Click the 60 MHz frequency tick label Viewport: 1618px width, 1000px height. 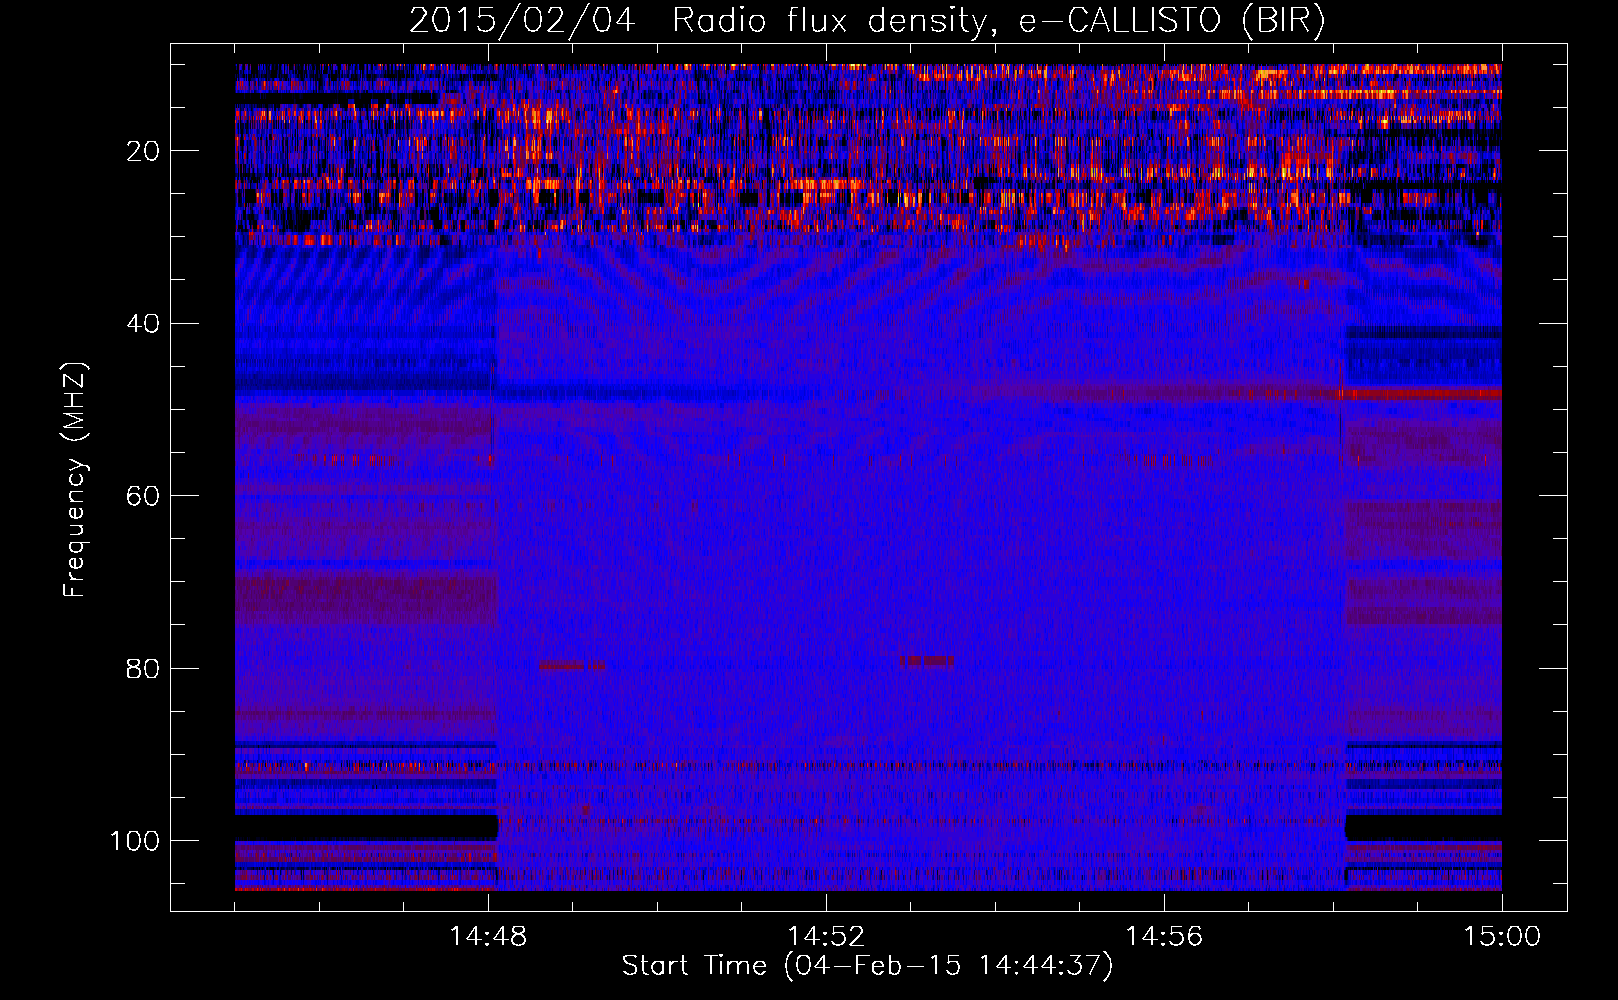(144, 497)
